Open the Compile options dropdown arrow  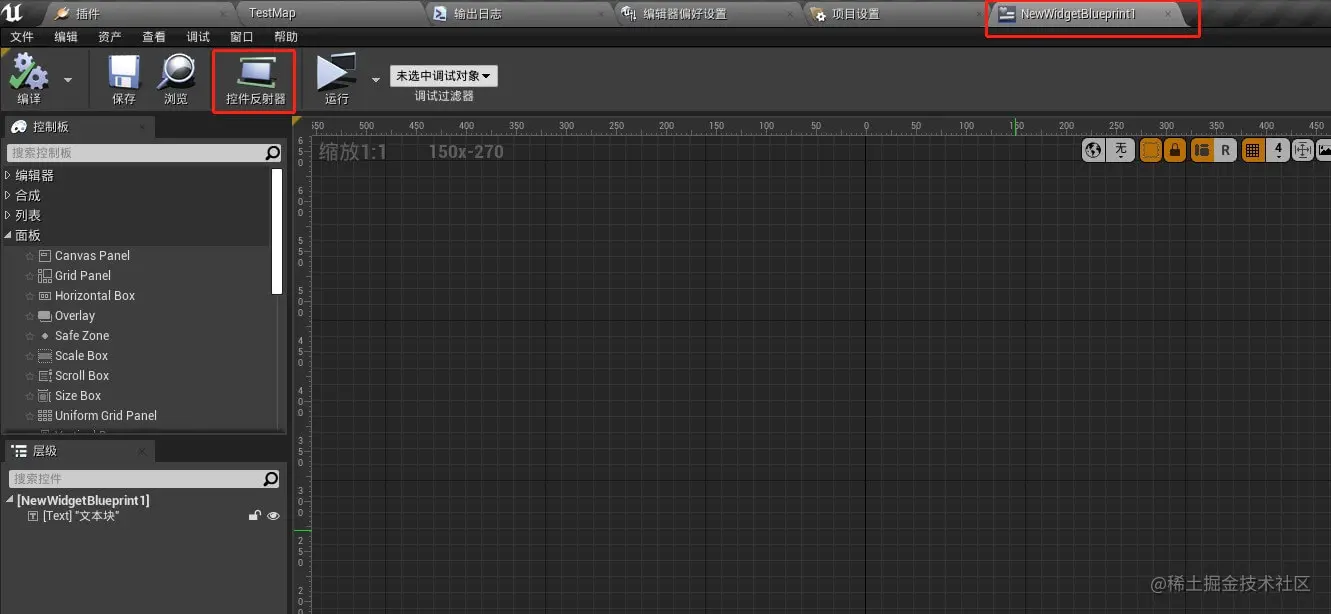[x=68, y=79]
